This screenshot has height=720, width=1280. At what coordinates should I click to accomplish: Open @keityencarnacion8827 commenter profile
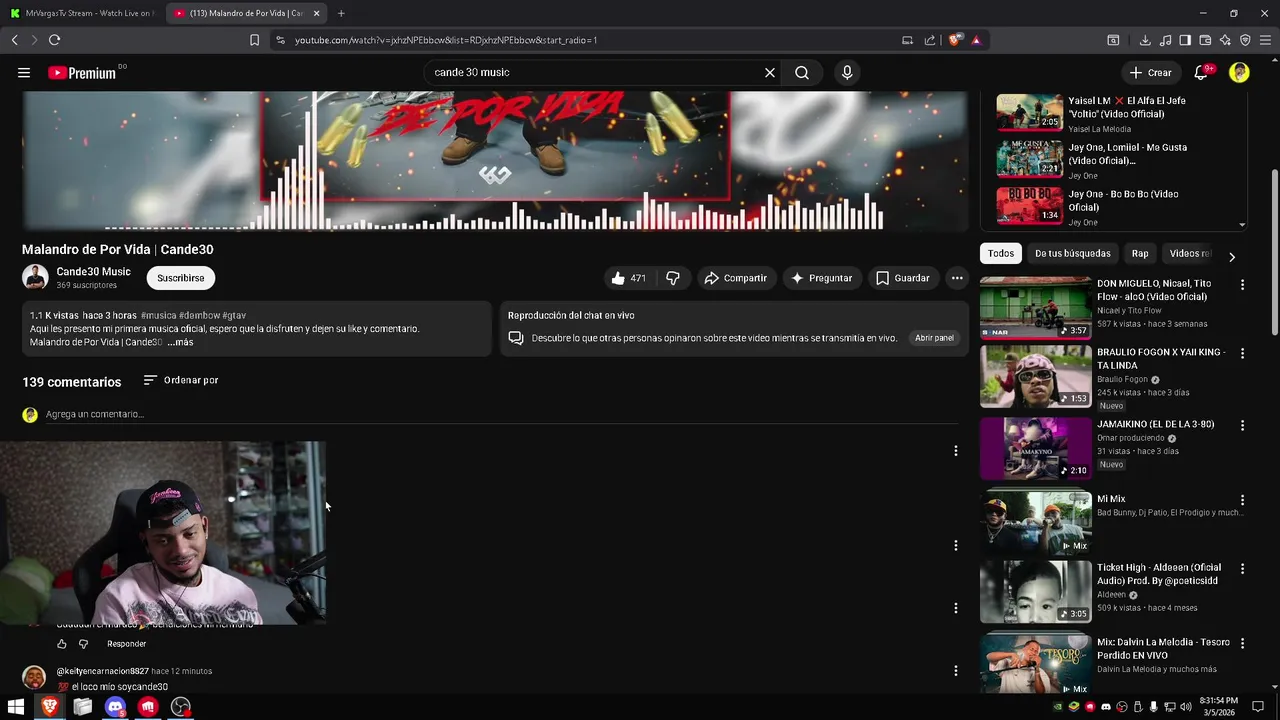(x=102, y=671)
